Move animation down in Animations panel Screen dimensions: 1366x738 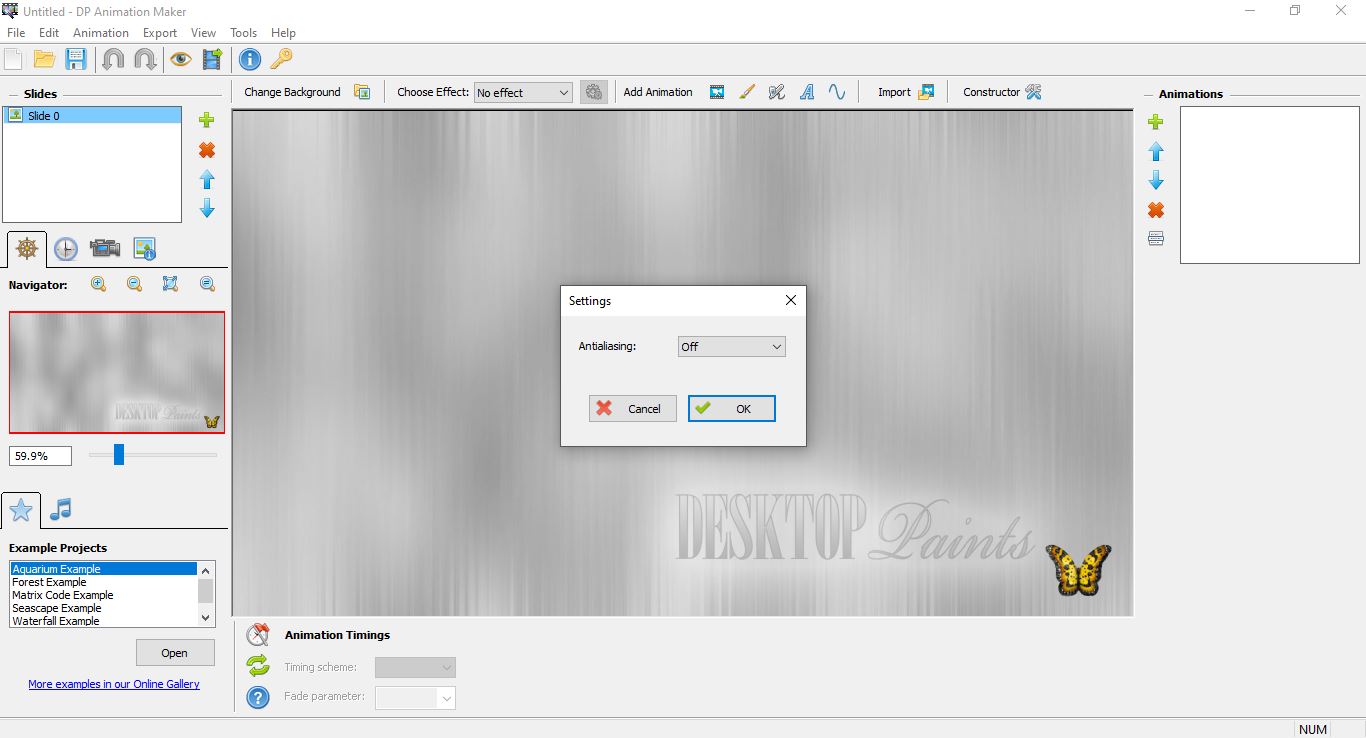[1156, 180]
